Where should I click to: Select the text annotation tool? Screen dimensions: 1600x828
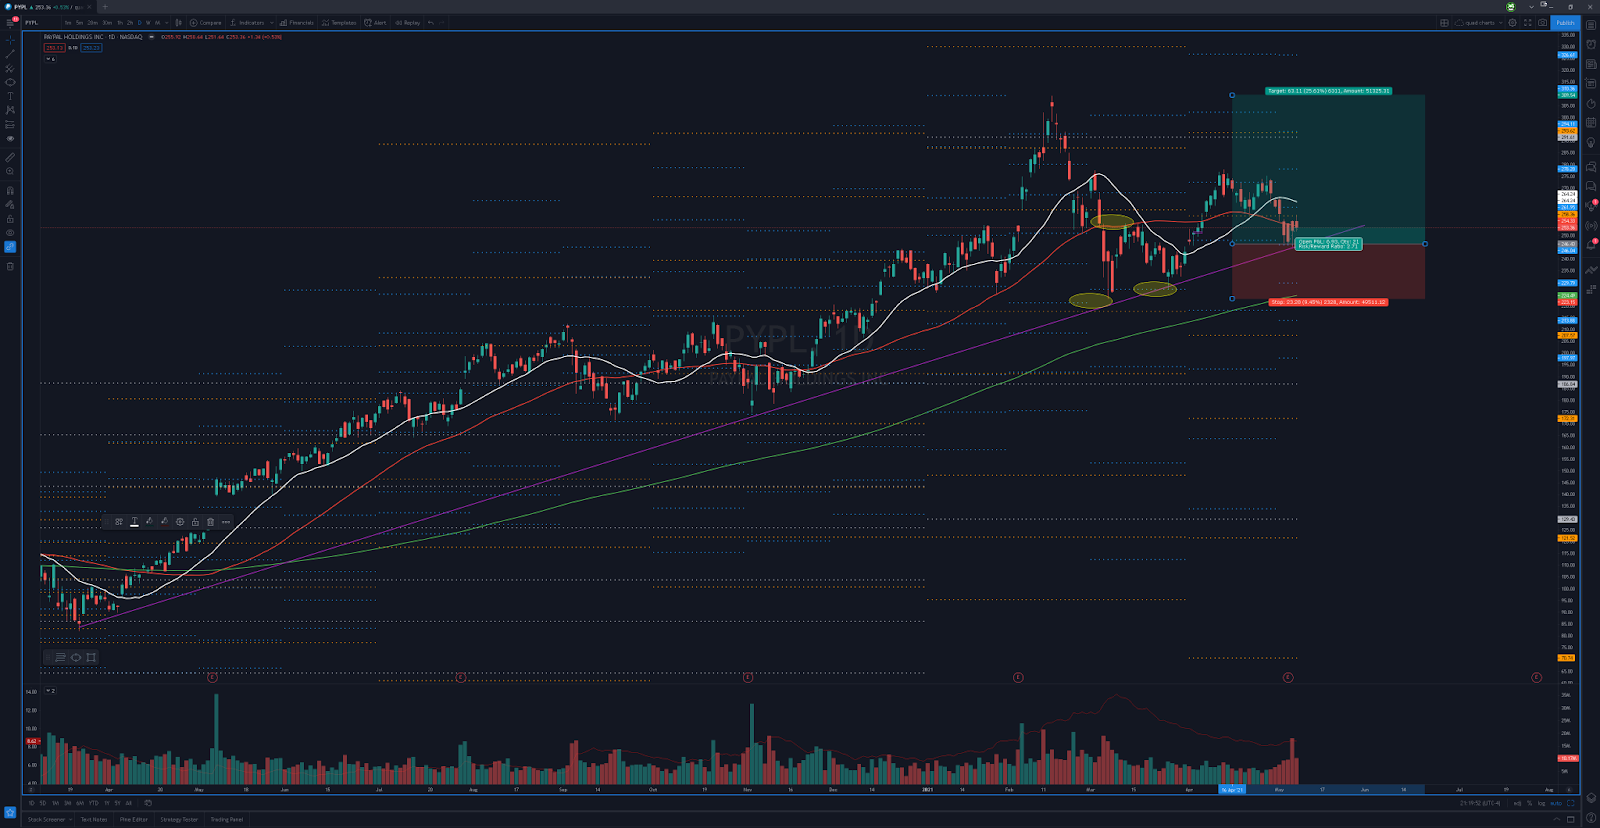10,96
